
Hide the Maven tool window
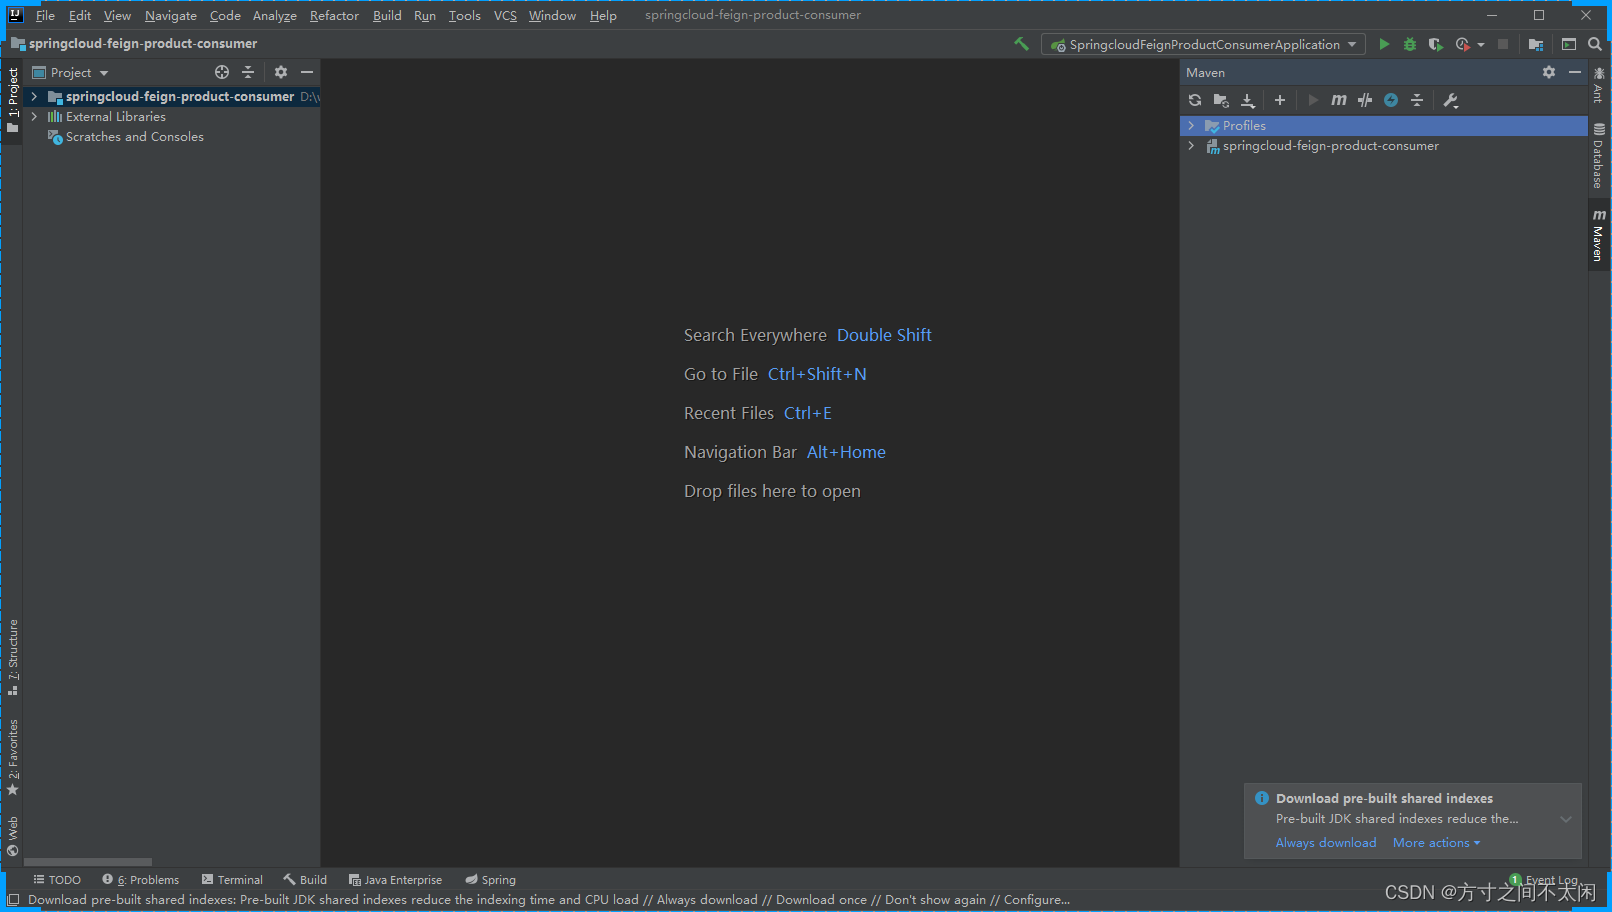pos(1575,72)
